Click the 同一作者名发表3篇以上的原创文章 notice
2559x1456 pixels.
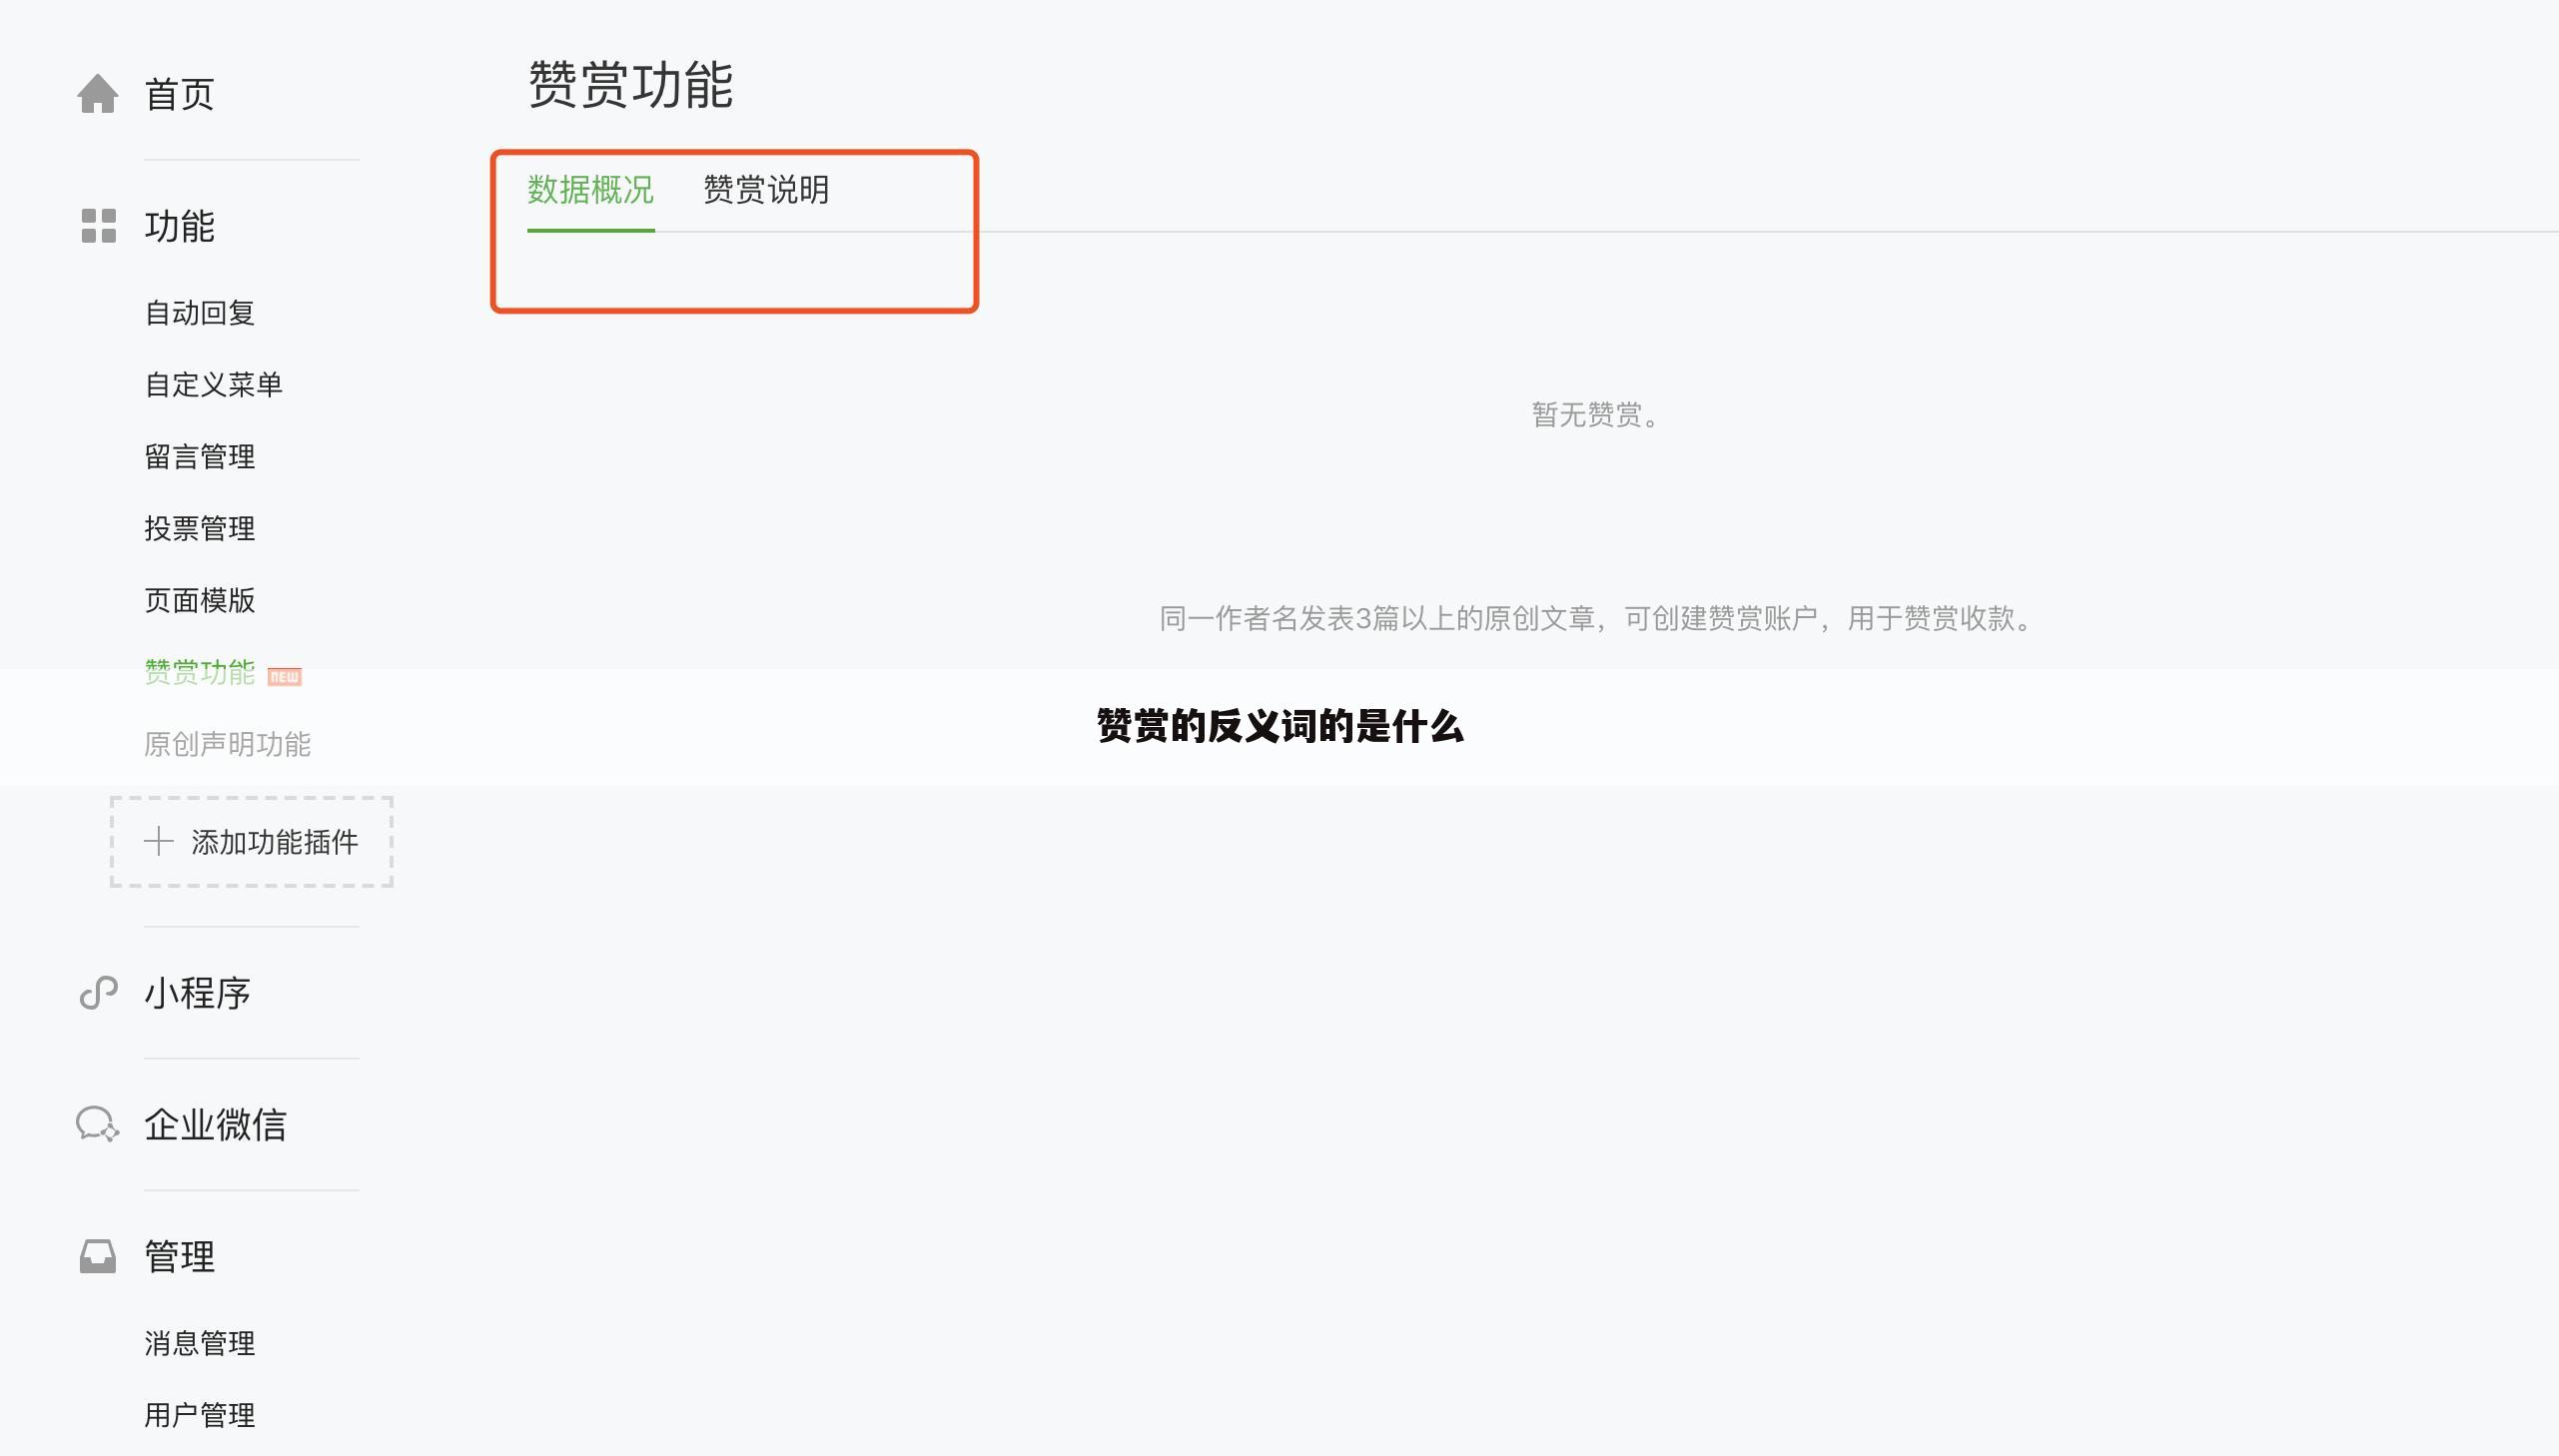point(1597,619)
